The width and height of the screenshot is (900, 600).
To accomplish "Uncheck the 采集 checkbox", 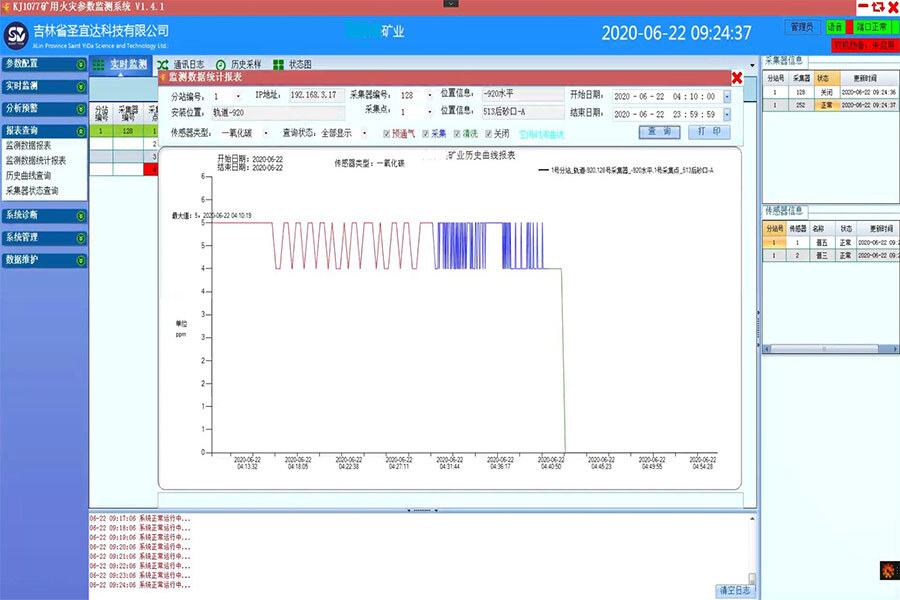I will [426, 133].
